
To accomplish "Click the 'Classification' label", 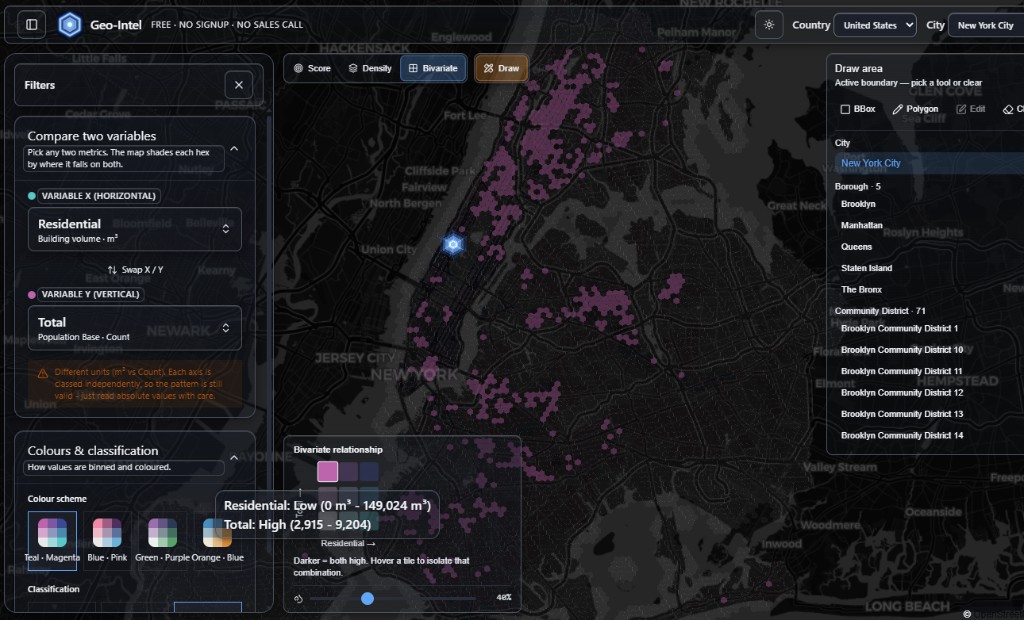I will click(54, 589).
